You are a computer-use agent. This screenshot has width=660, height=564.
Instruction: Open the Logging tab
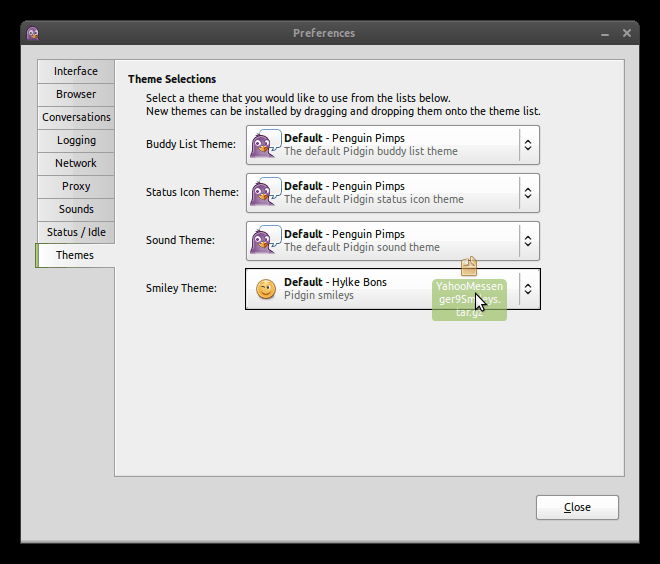point(76,140)
